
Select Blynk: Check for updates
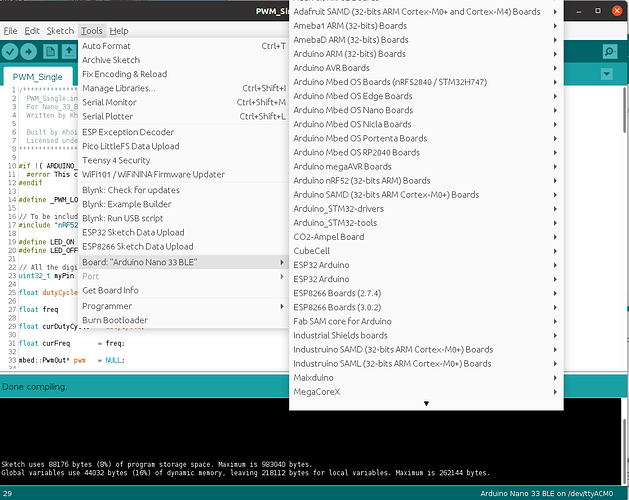point(184,190)
